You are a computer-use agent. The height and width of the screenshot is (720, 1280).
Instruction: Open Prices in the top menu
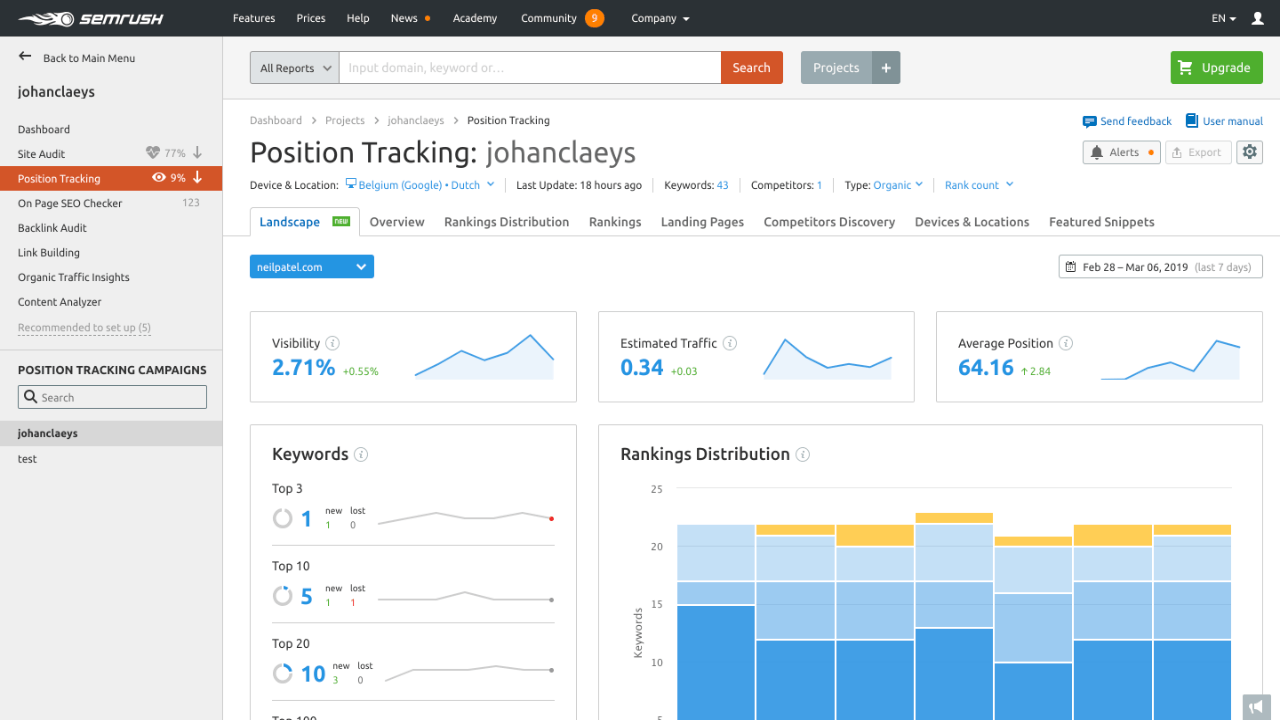[311, 18]
